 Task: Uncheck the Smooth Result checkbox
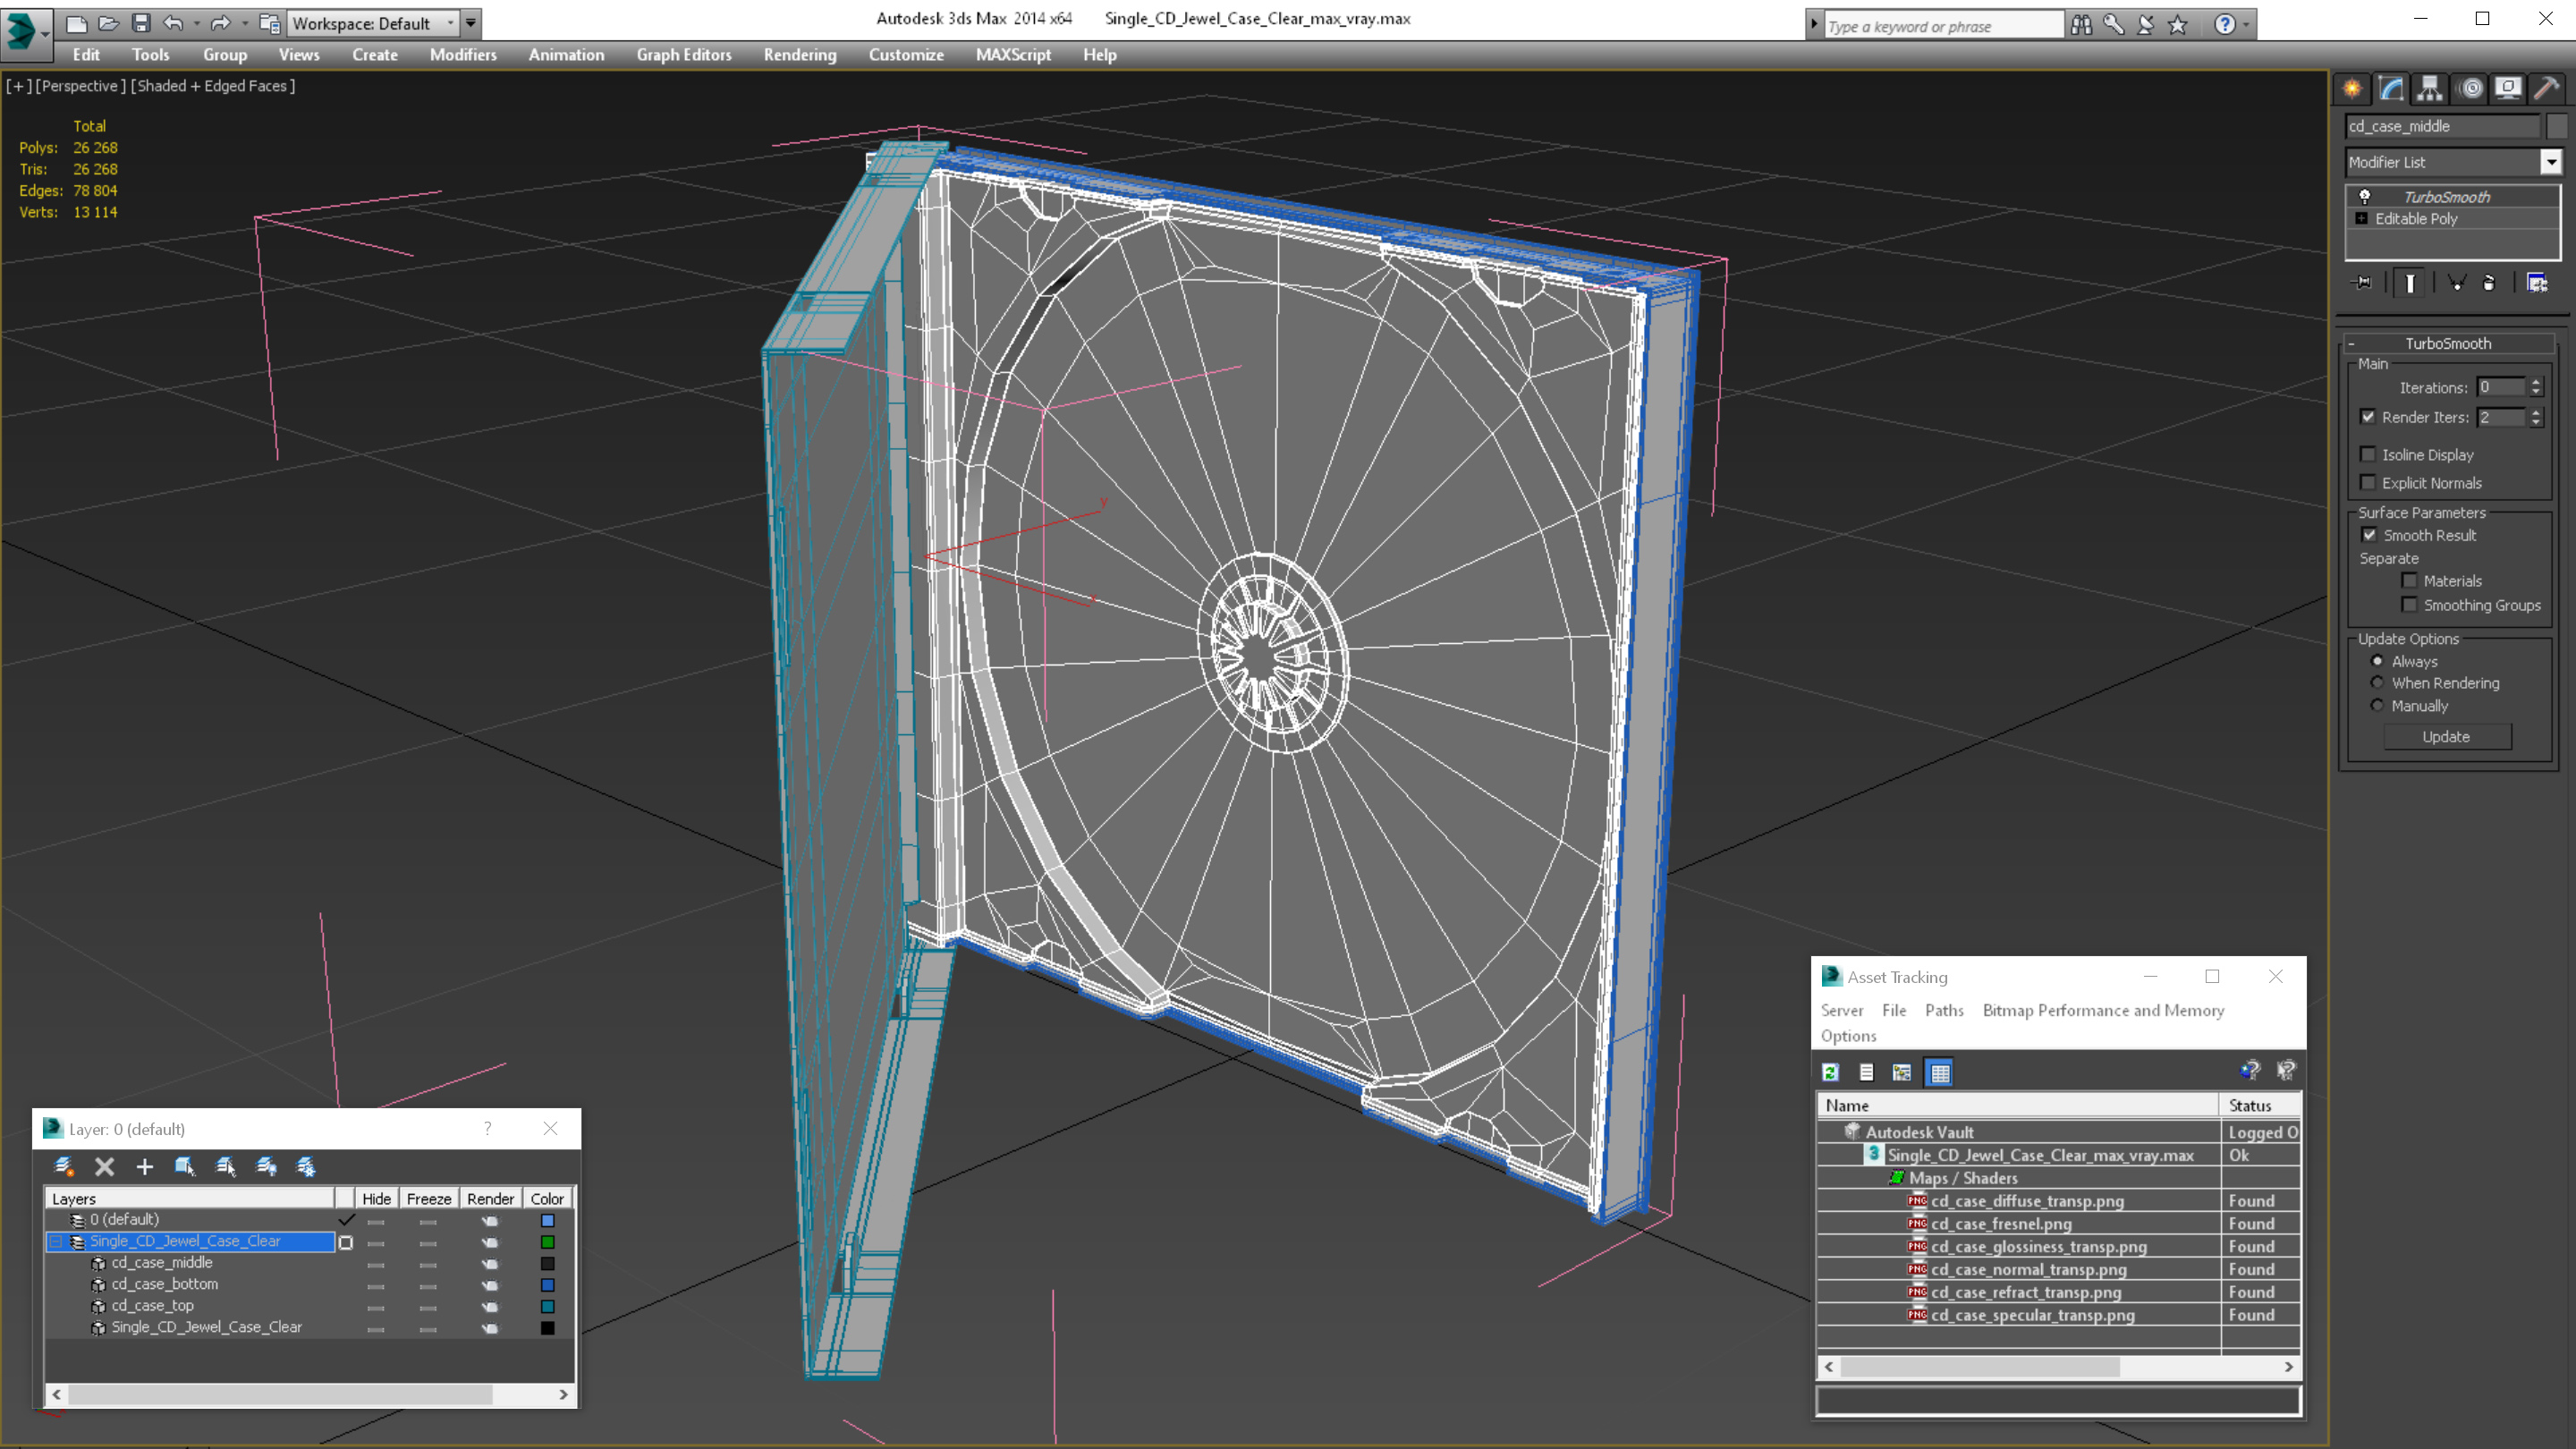click(x=2369, y=535)
